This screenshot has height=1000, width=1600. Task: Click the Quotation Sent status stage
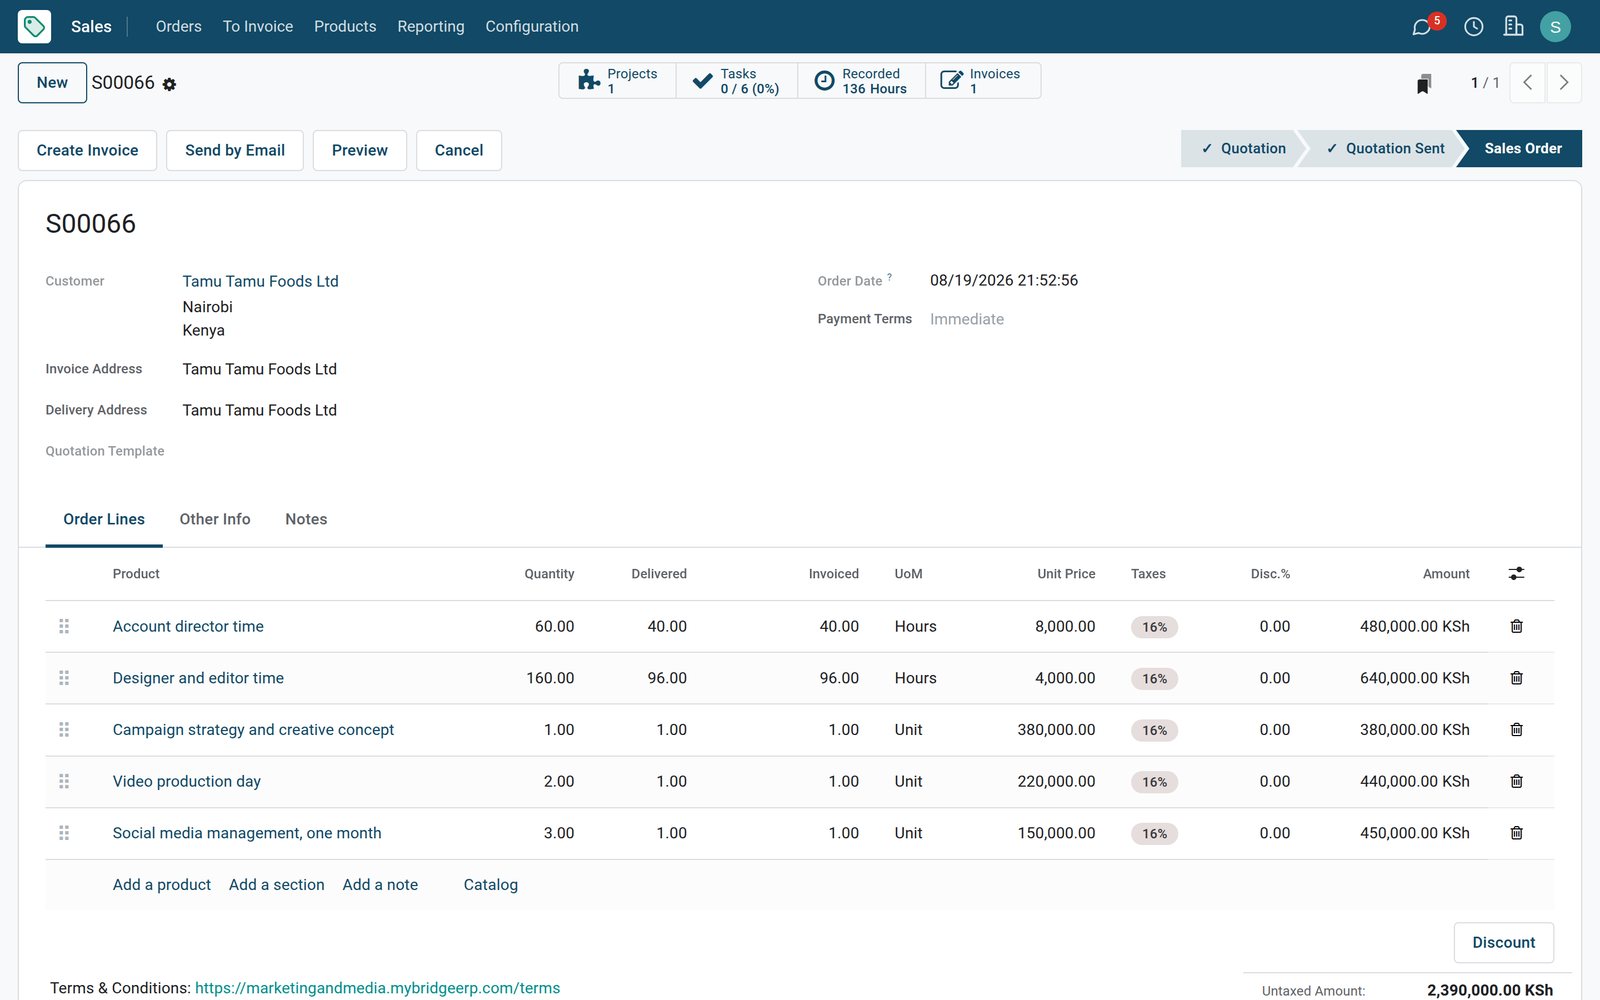(x=1385, y=148)
